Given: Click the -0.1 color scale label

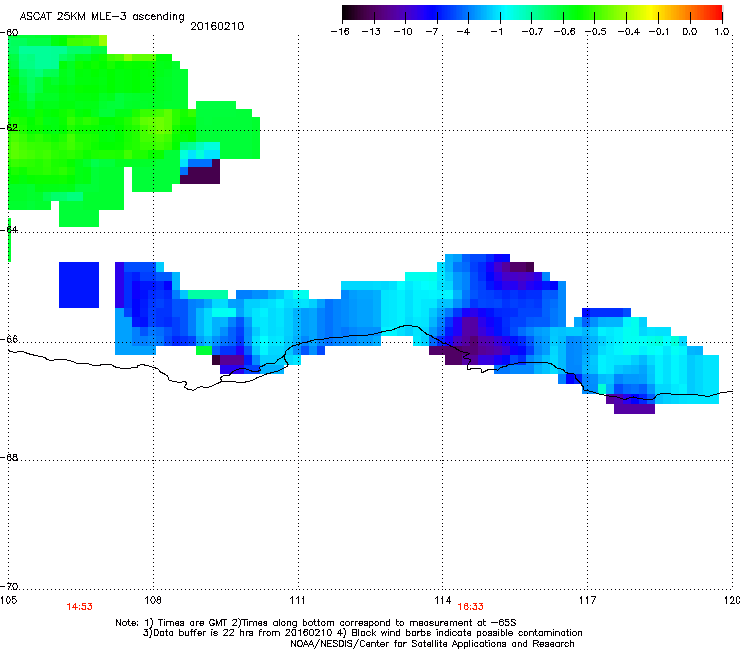Looking at the screenshot, I should coord(659,32).
